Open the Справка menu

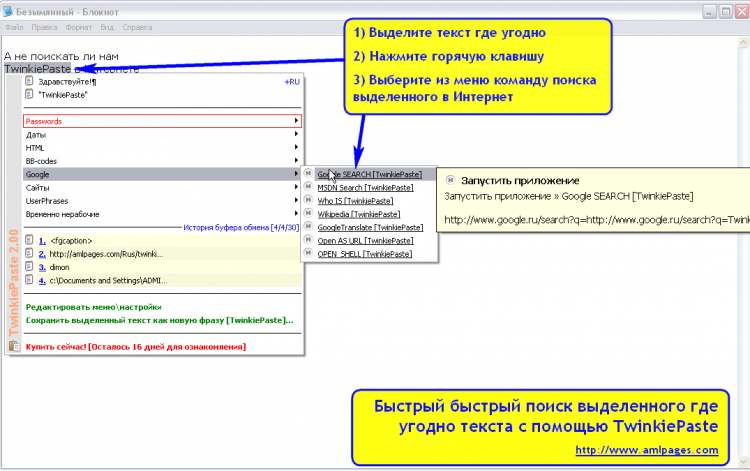[137, 27]
